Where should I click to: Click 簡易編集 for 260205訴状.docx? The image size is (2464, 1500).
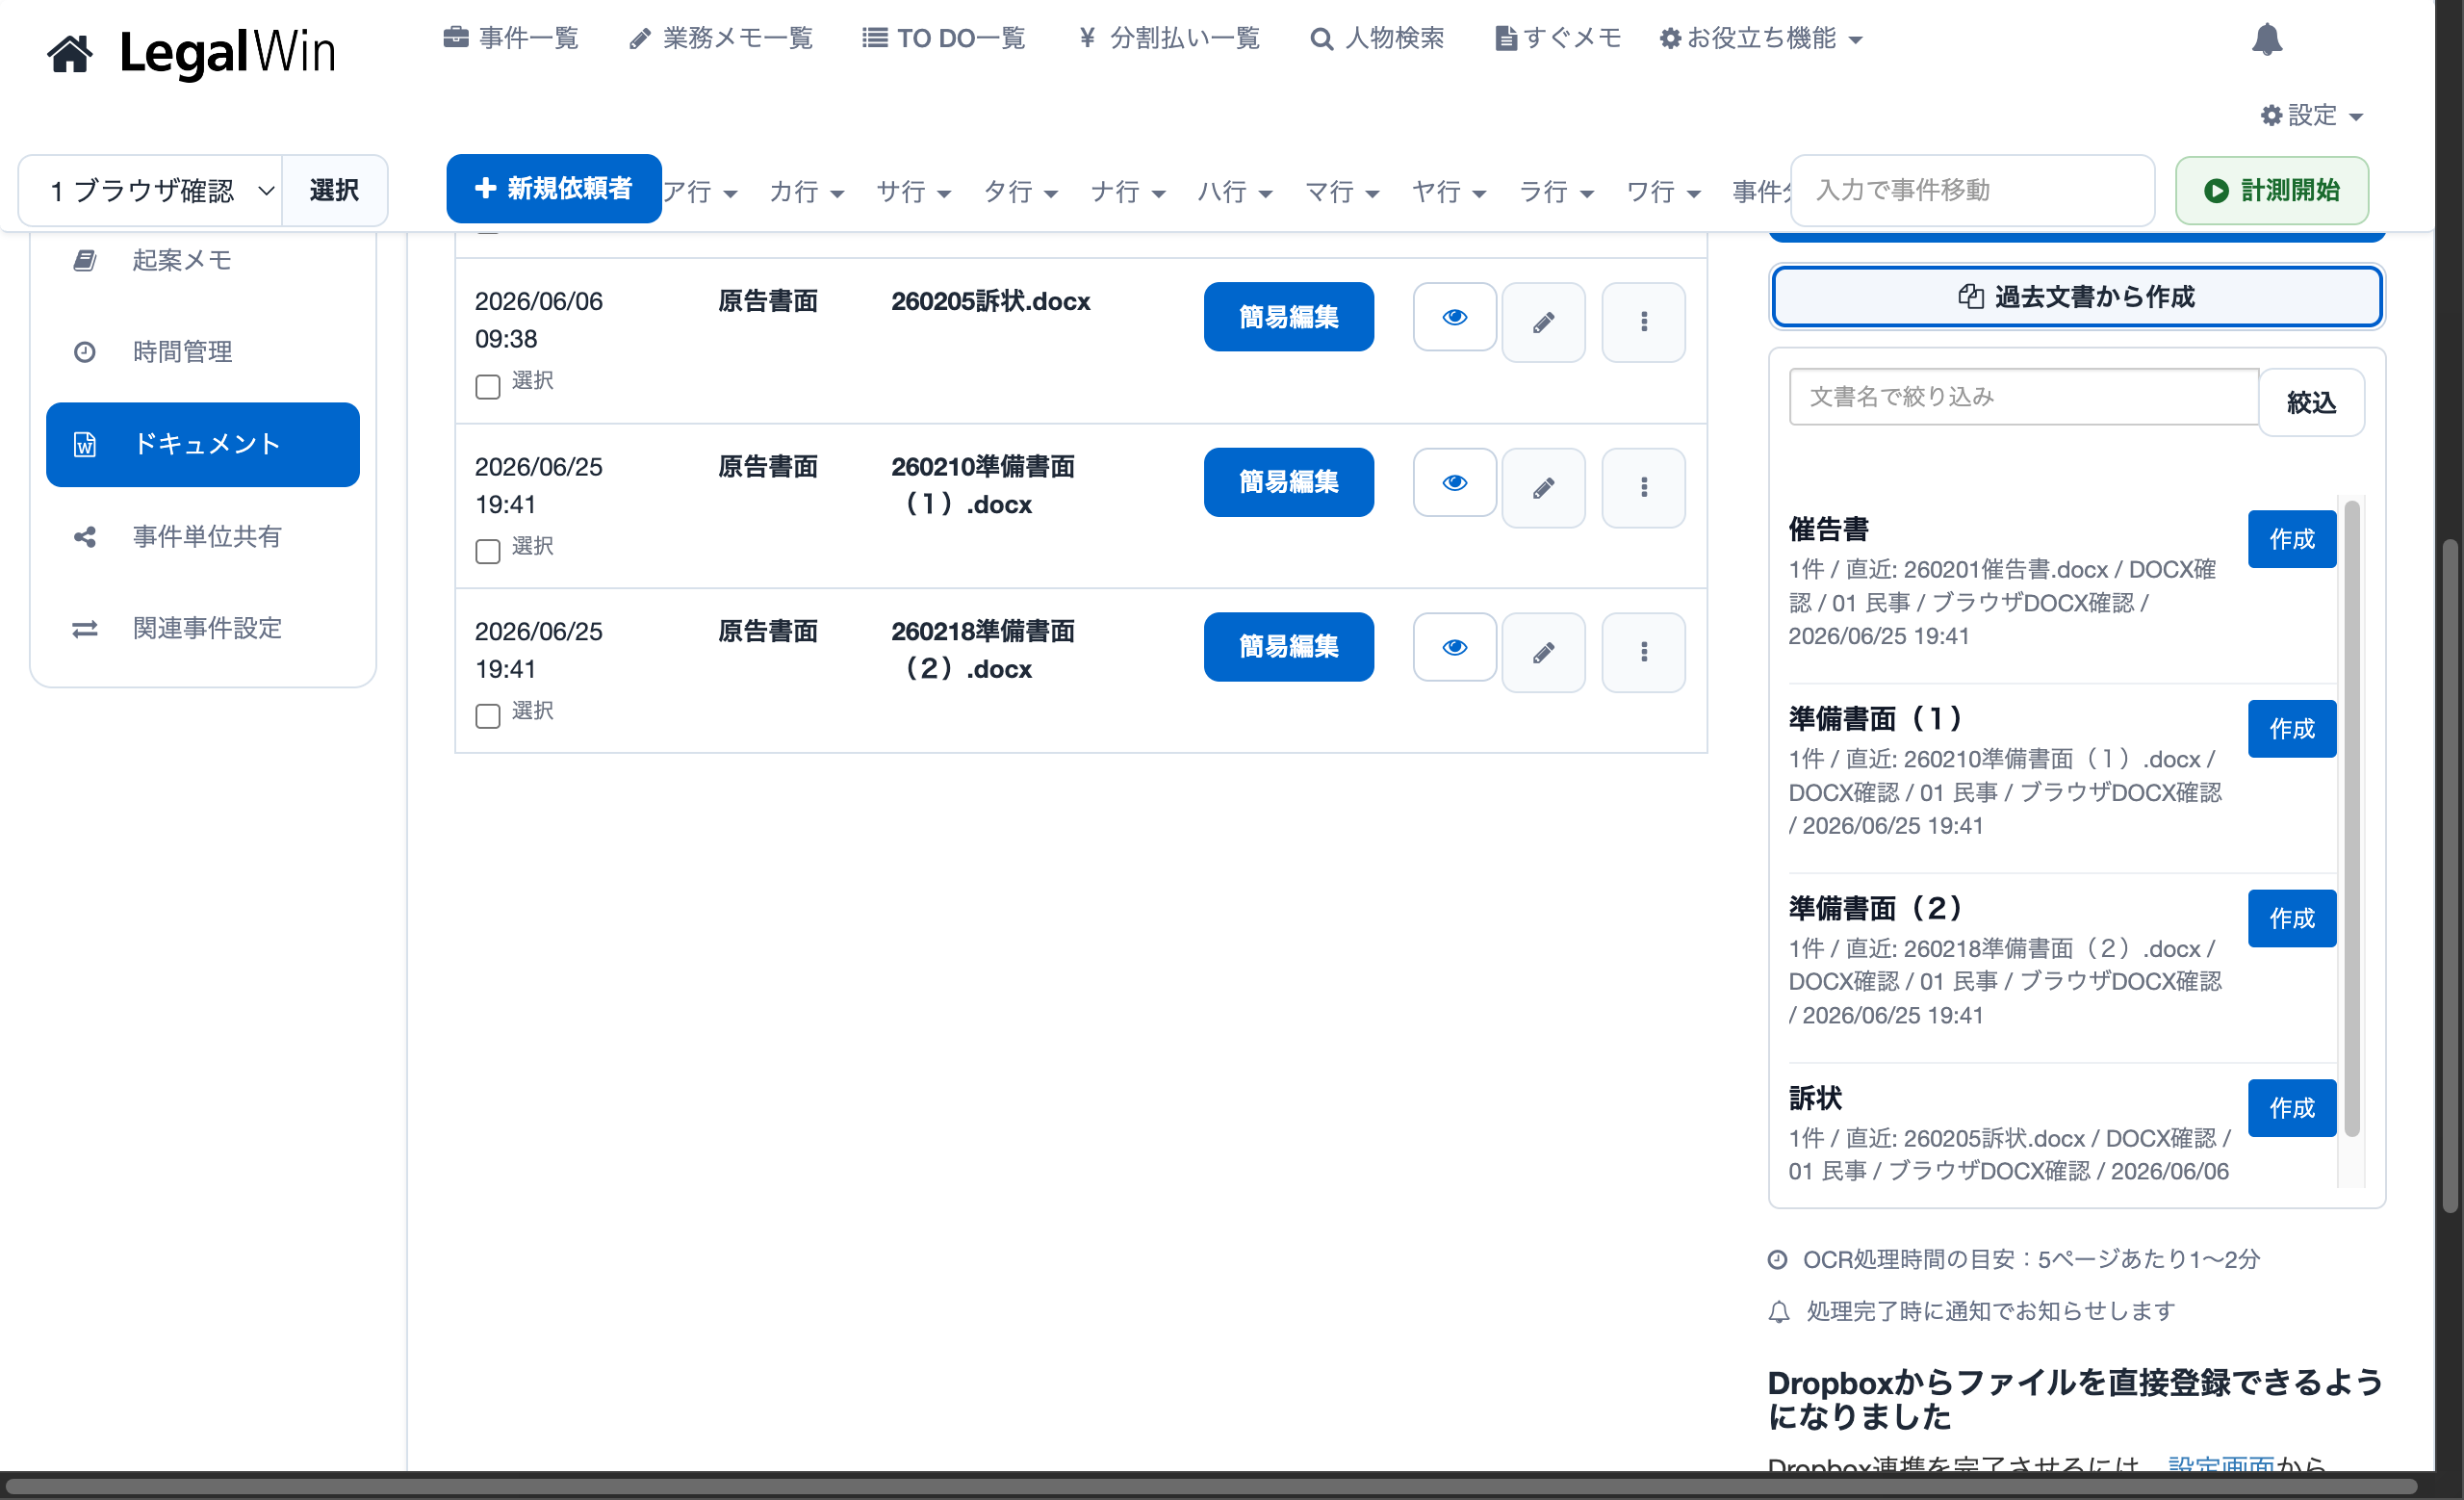tap(1288, 317)
